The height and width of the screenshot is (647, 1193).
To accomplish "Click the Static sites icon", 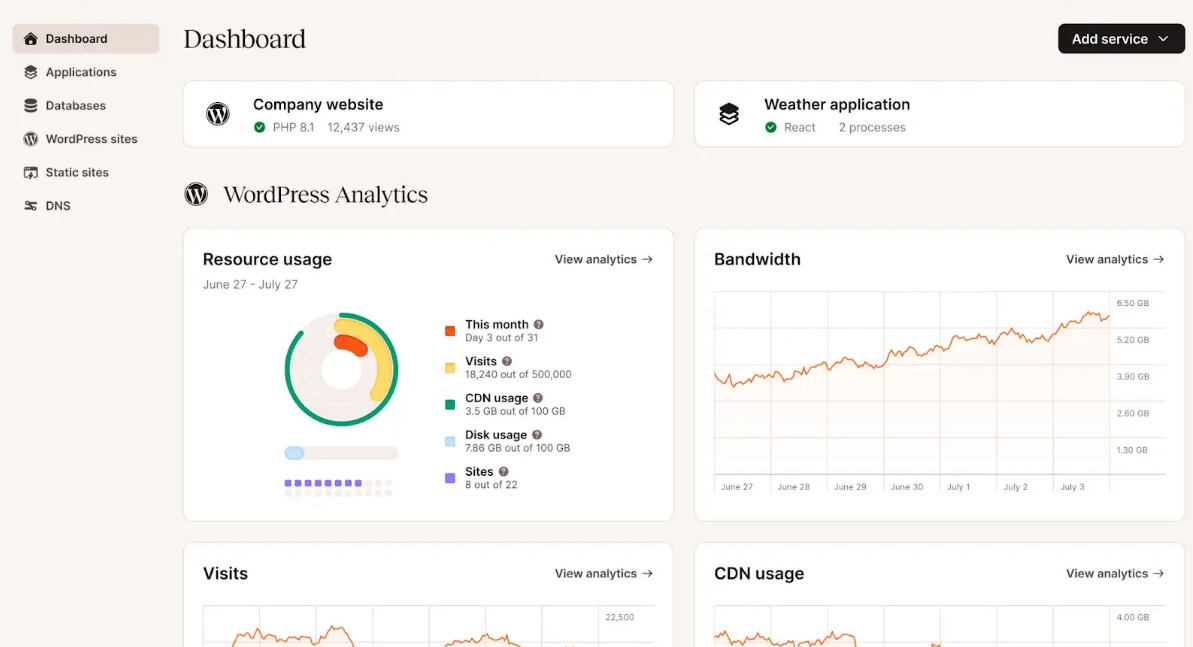I will coord(30,173).
